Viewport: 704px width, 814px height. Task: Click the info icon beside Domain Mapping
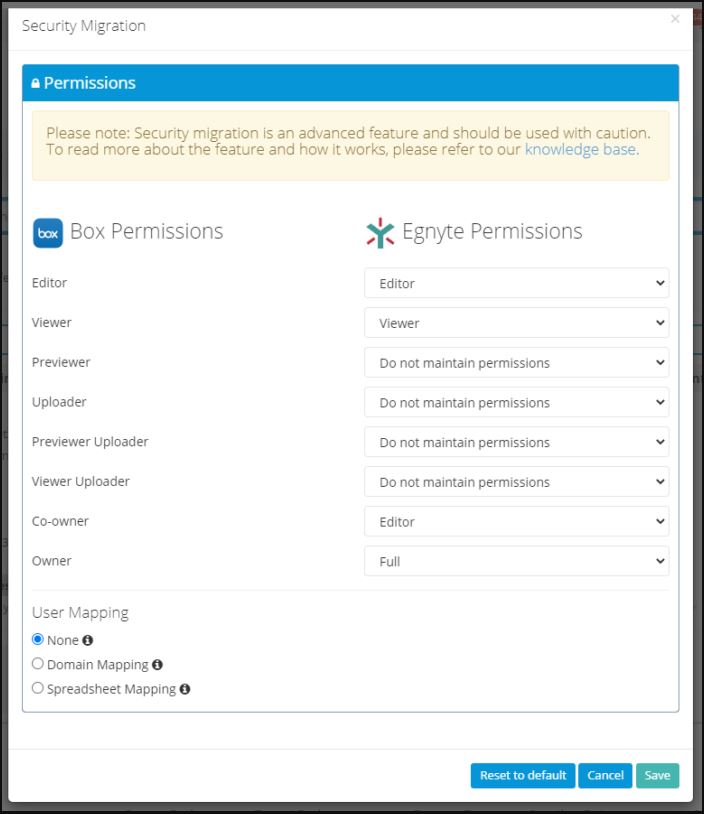pos(156,664)
